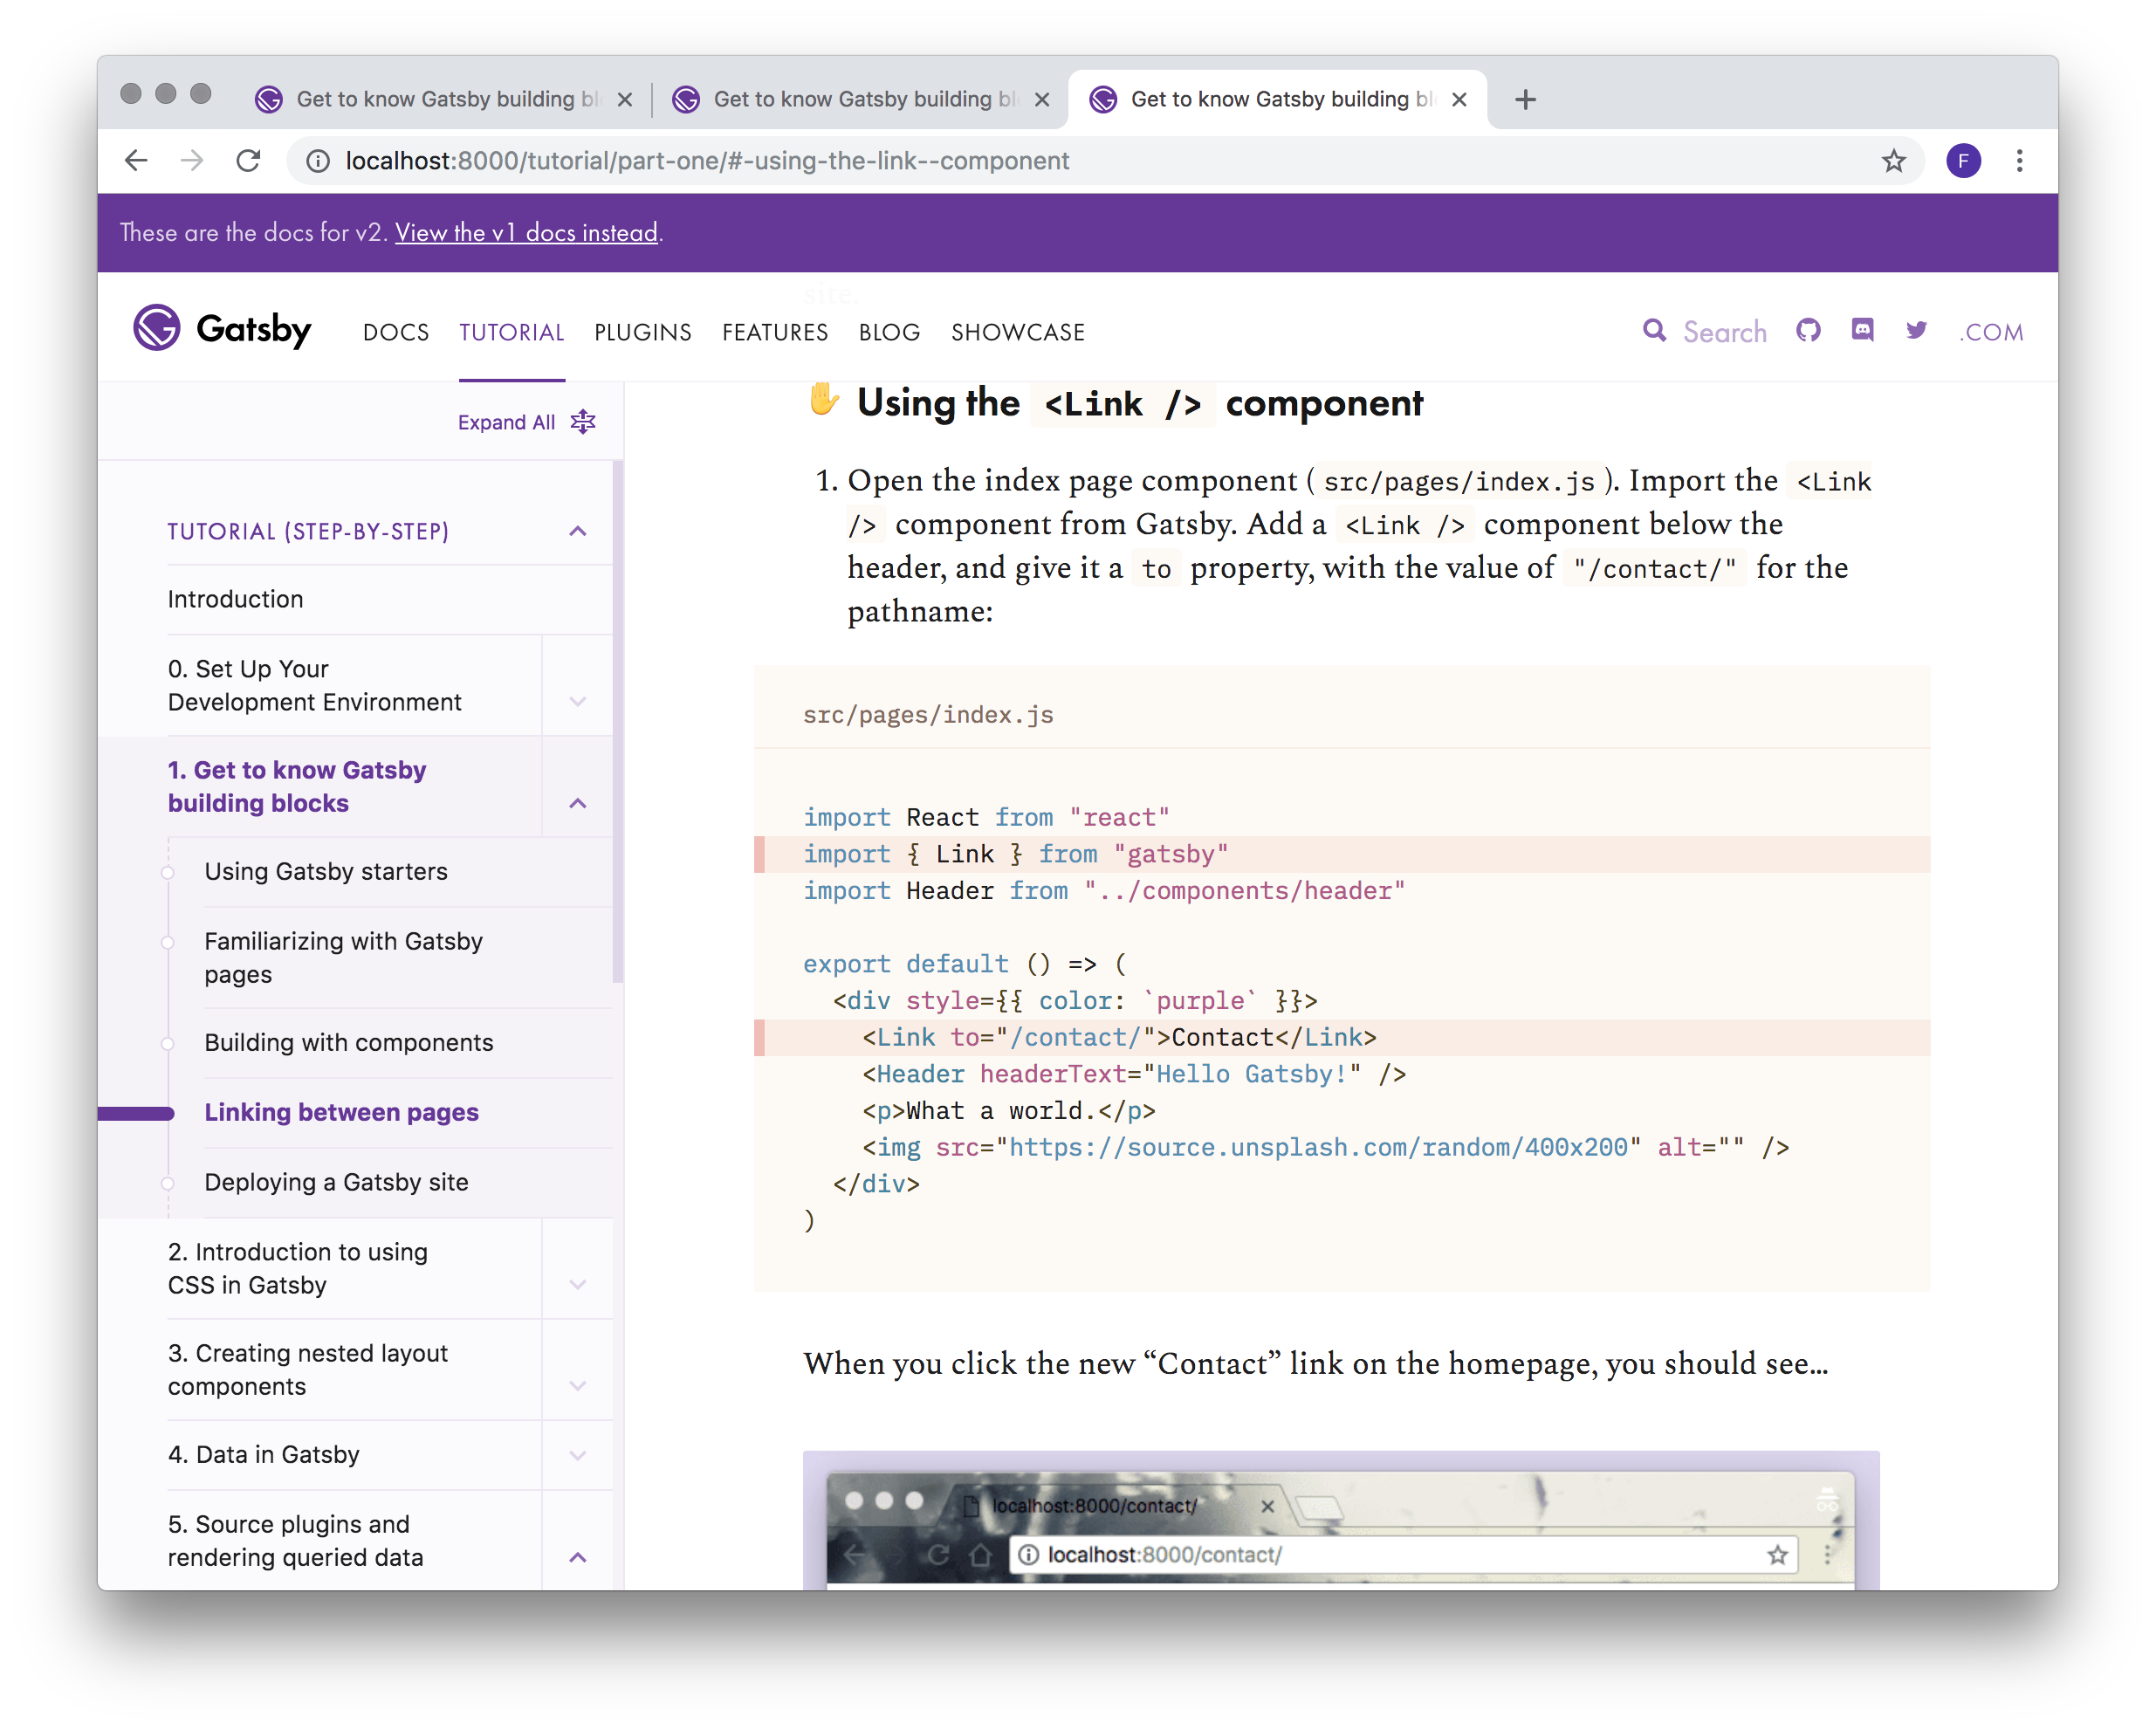Bookmark page with star icon

click(x=1893, y=161)
